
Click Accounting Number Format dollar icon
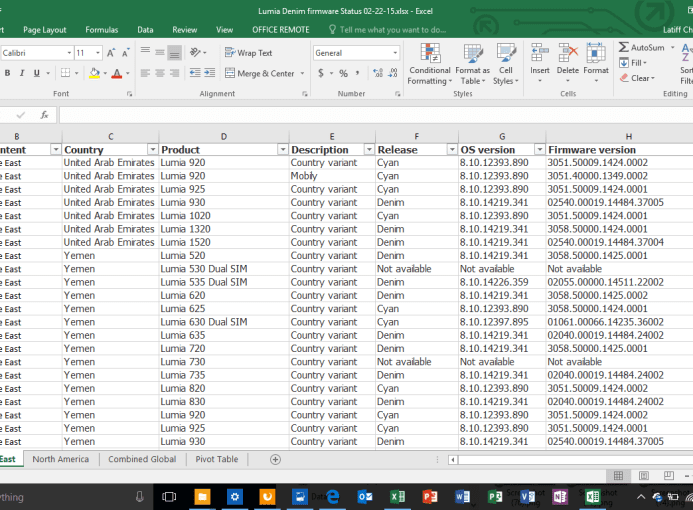321,73
